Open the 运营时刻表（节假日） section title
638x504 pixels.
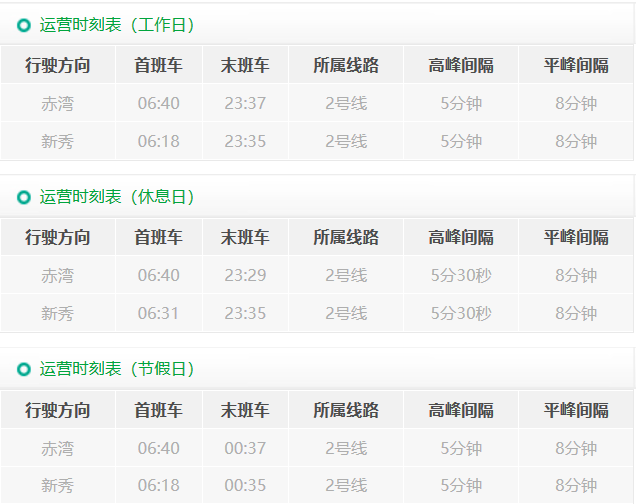click(117, 370)
